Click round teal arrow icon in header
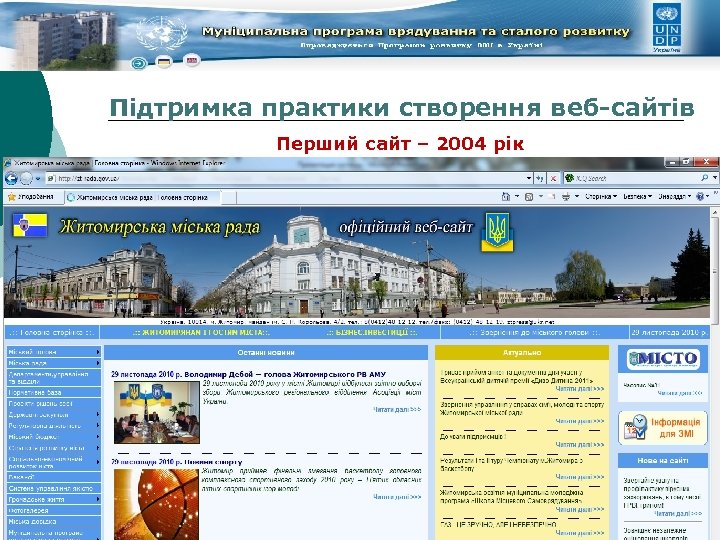The width and height of the screenshot is (720, 540). (139, 63)
